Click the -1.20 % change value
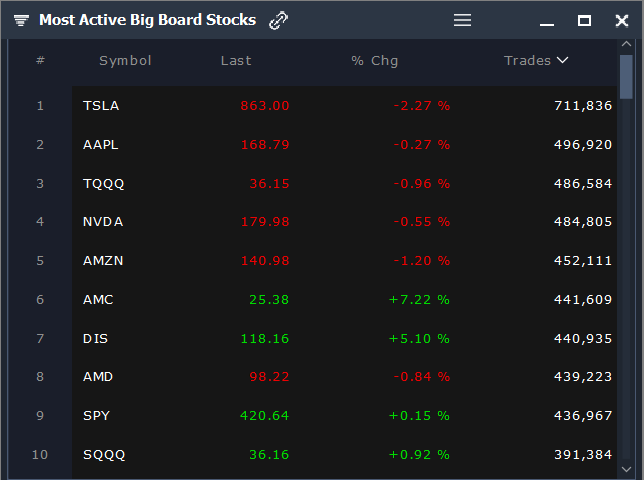 421,261
